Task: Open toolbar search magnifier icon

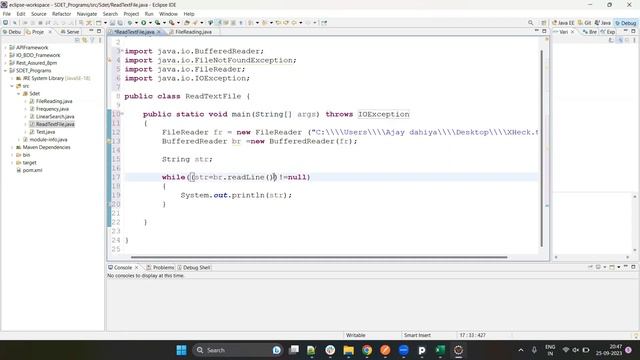Action: pos(531,23)
